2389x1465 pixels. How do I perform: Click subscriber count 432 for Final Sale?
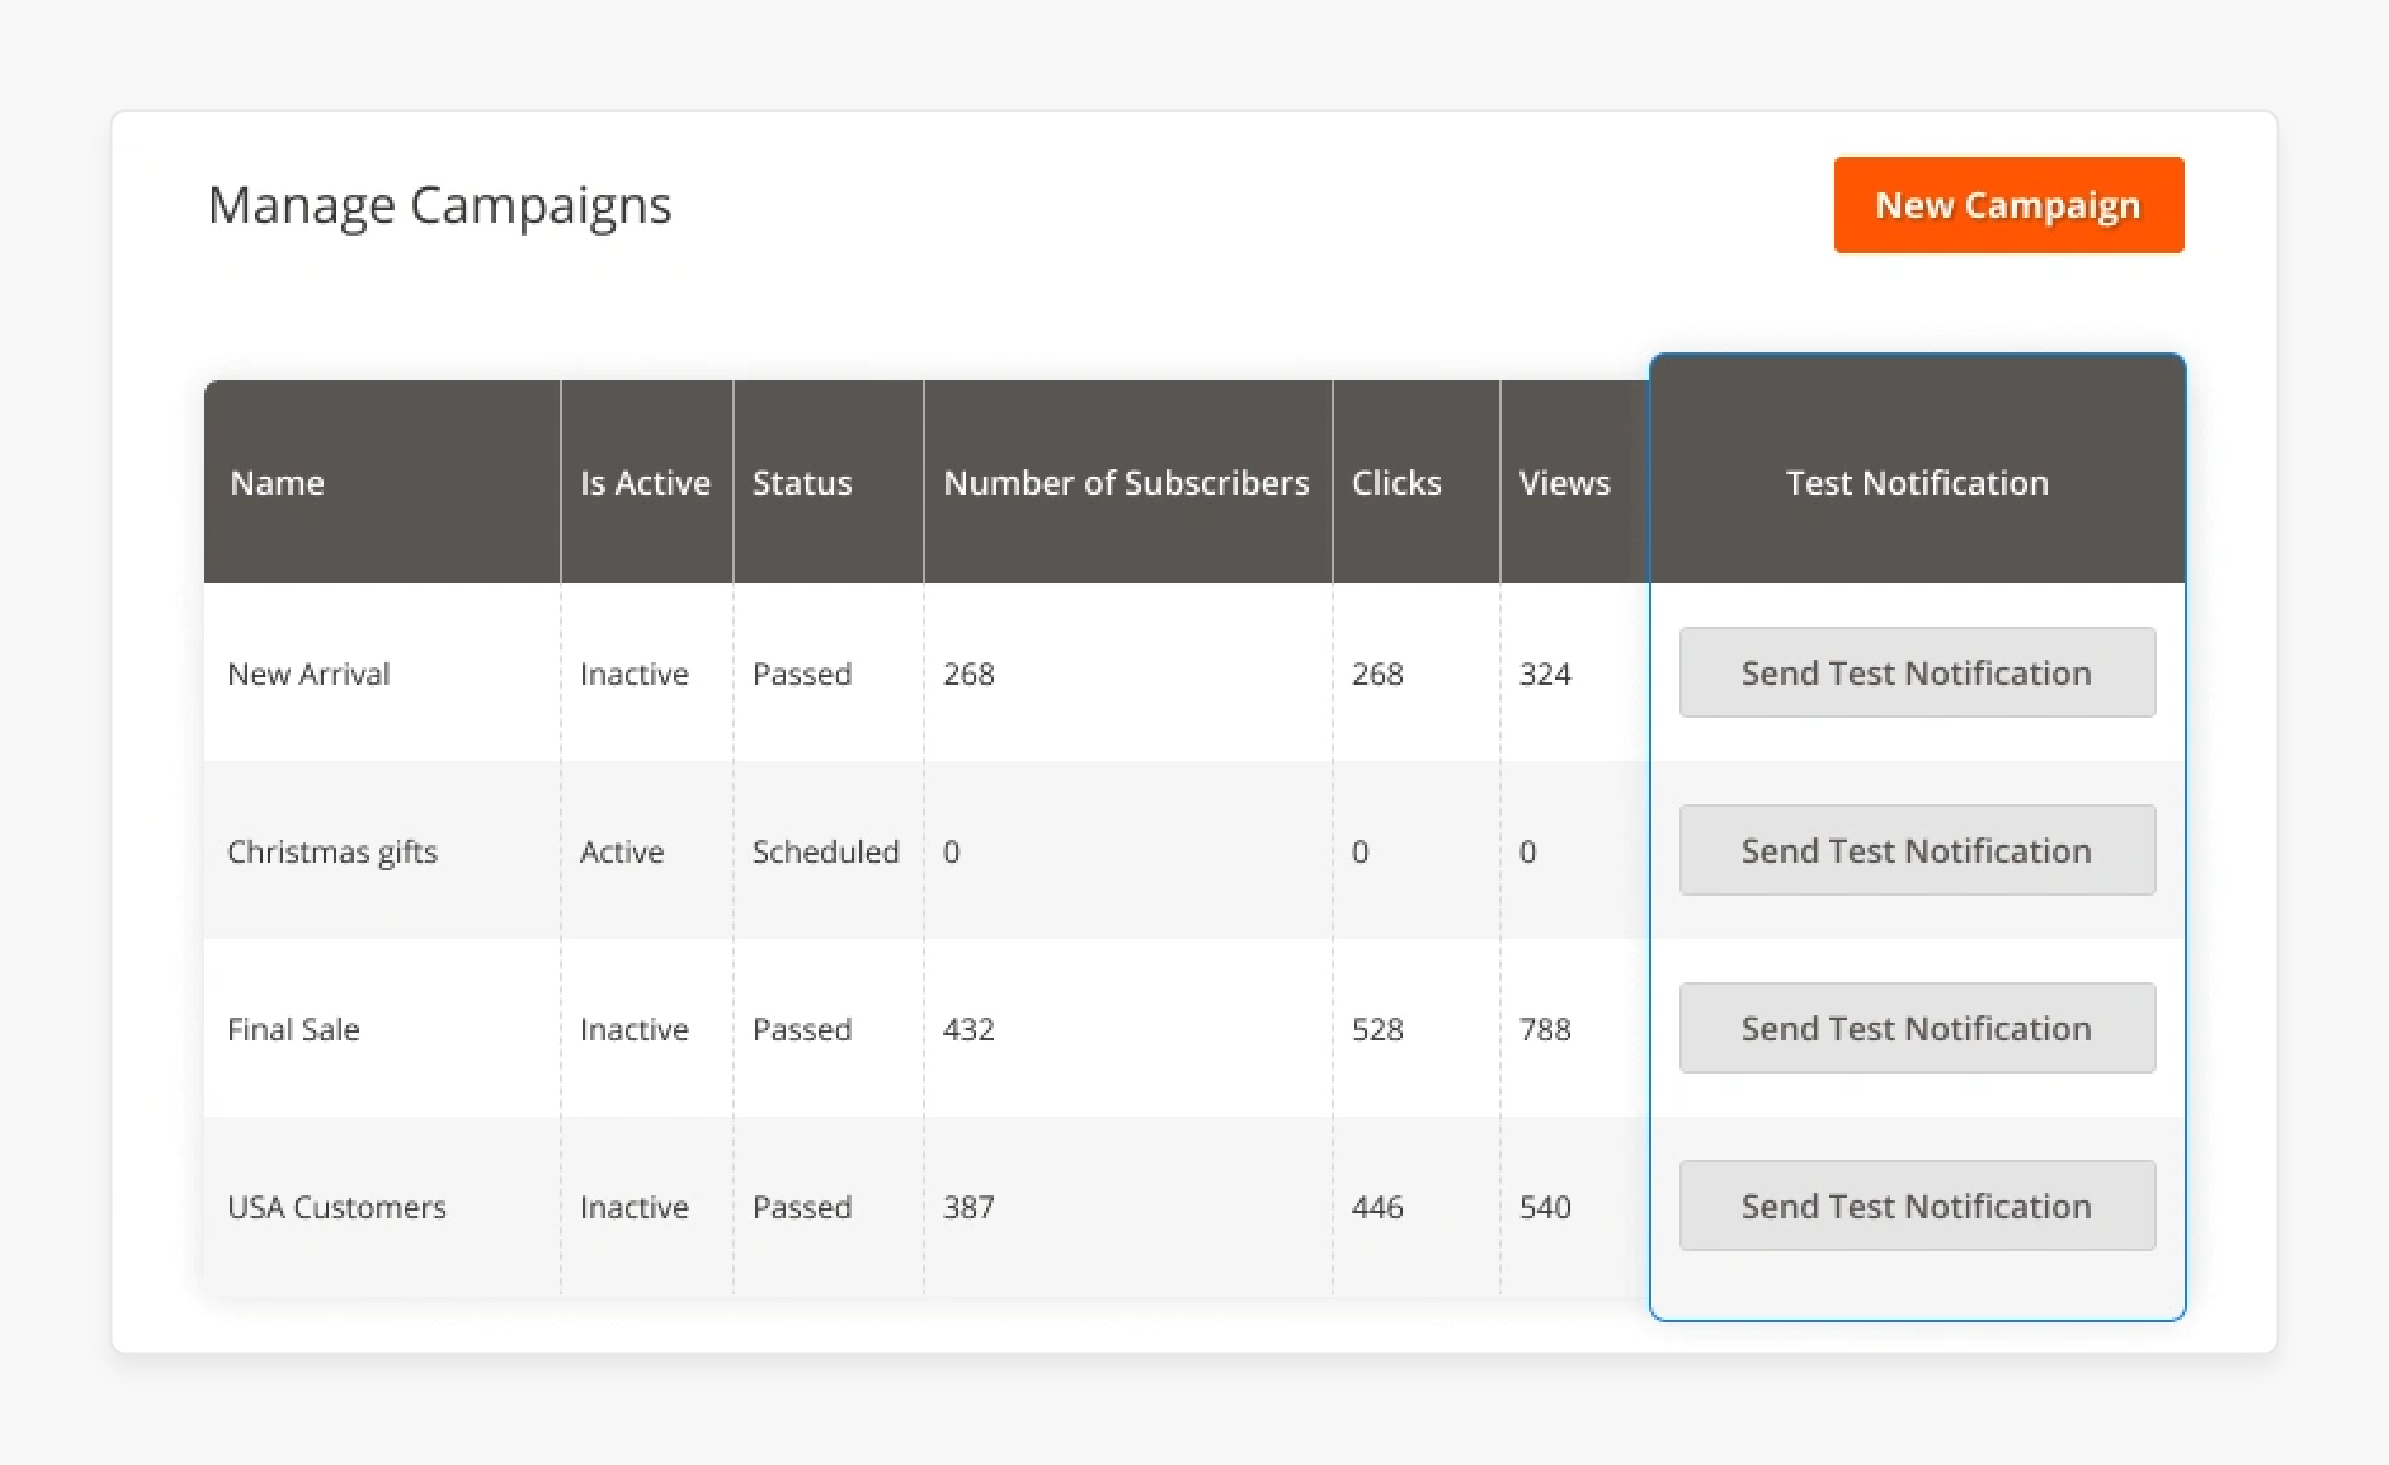[x=969, y=1029]
